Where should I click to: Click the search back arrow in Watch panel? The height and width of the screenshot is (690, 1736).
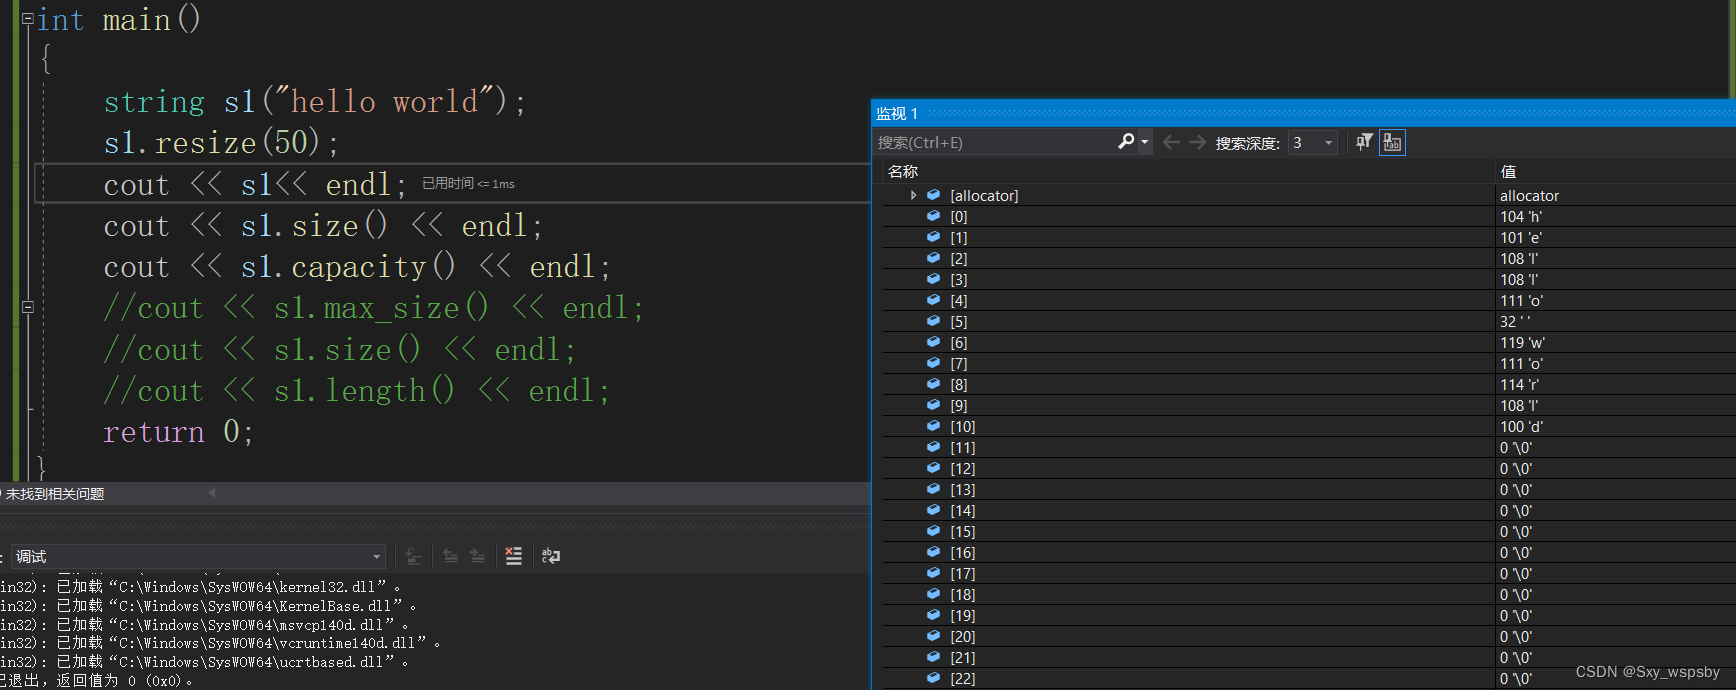point(1171,143)
